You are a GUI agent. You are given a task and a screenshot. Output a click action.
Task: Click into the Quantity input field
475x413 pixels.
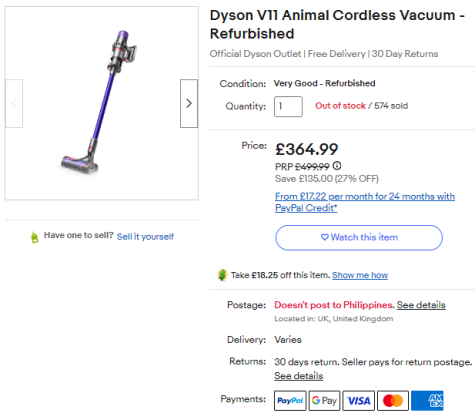pyautogui.click(x=288, y=106)
